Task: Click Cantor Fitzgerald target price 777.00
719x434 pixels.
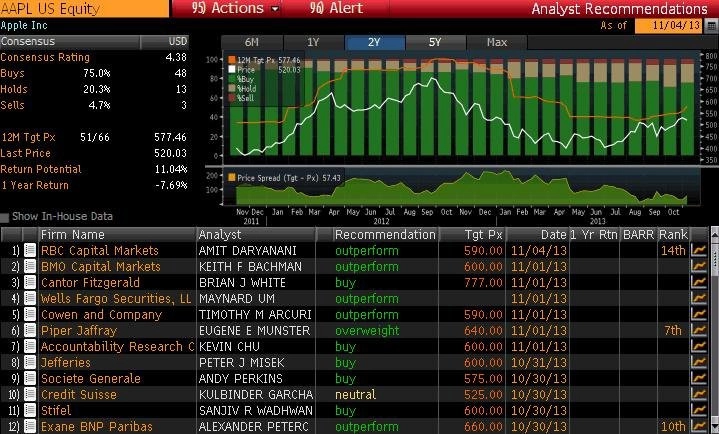Action: 483,283
